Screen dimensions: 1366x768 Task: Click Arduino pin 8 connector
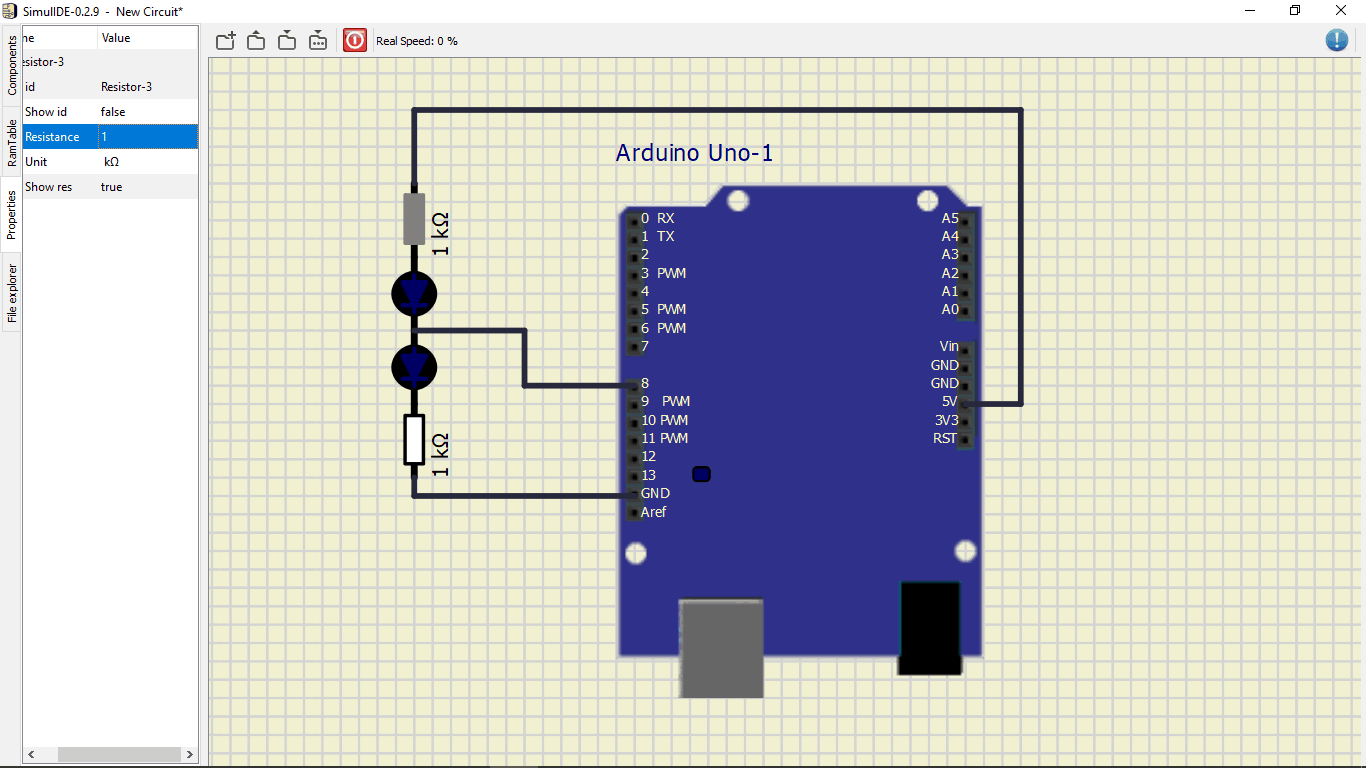[633, 384]
